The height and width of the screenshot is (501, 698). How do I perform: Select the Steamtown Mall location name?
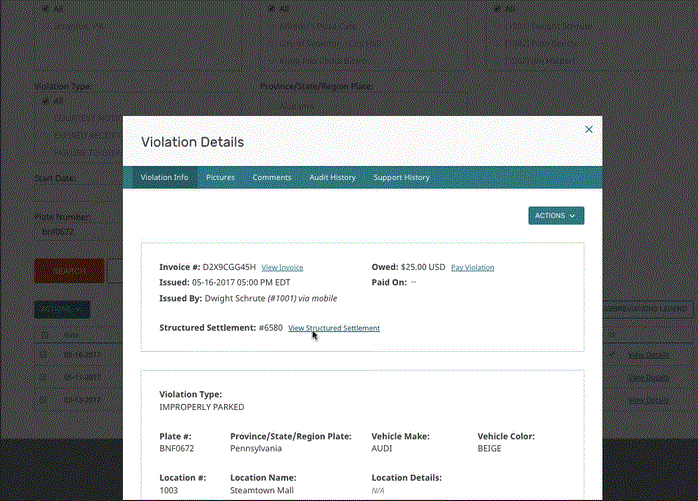262,490
